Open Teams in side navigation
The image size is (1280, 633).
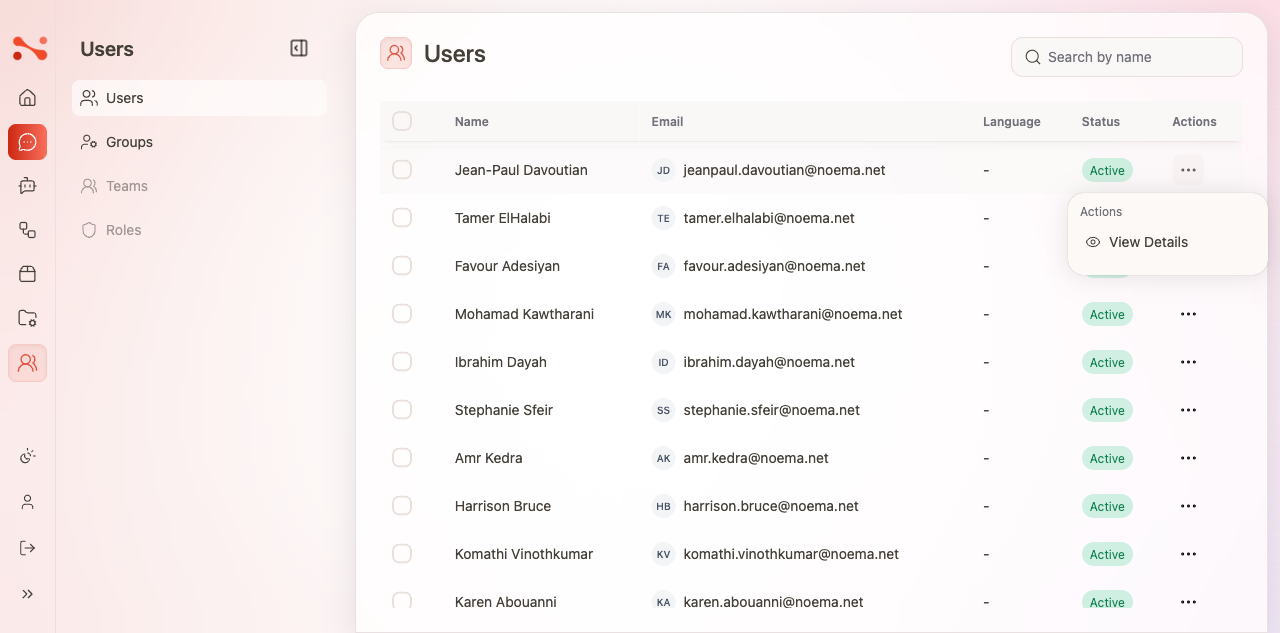[x=199, y=186]
